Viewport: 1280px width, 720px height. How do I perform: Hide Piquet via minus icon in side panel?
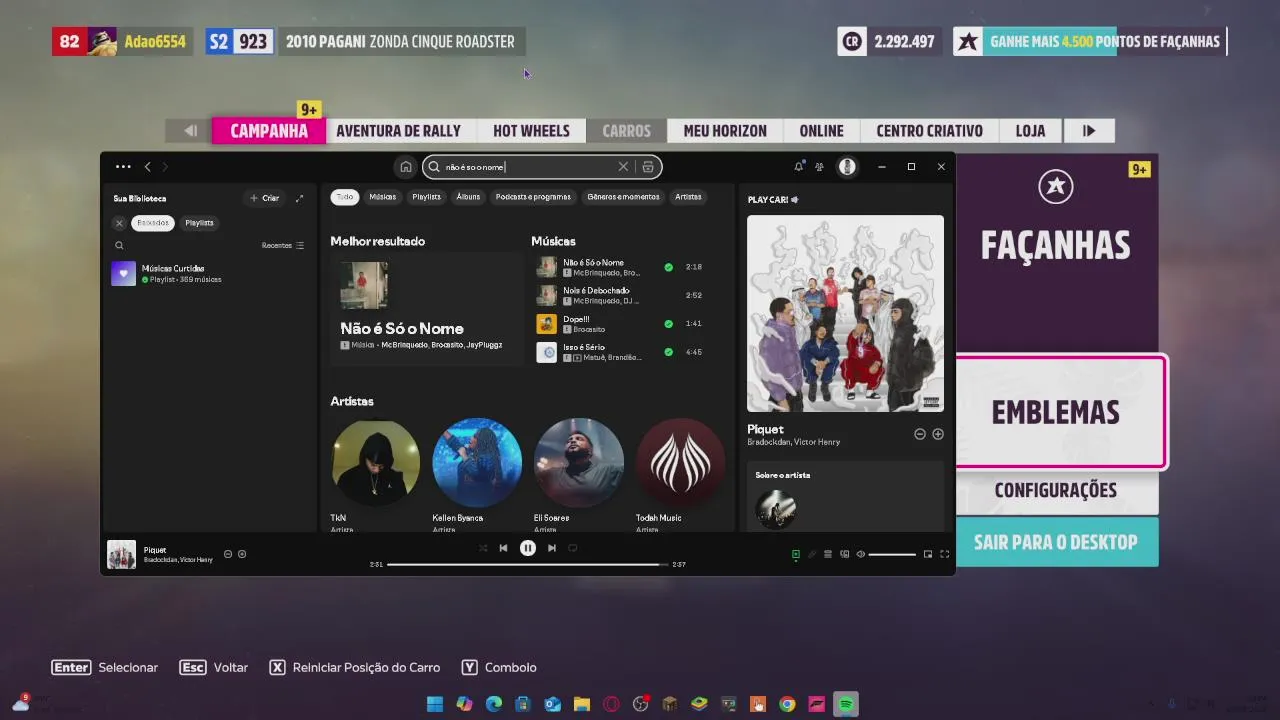click(x=920, y=434)
